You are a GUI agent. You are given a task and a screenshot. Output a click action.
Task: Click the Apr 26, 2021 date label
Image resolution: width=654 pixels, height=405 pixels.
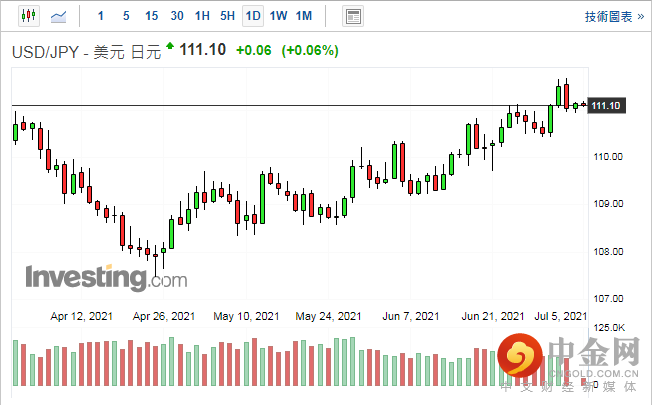pos(164,316)
